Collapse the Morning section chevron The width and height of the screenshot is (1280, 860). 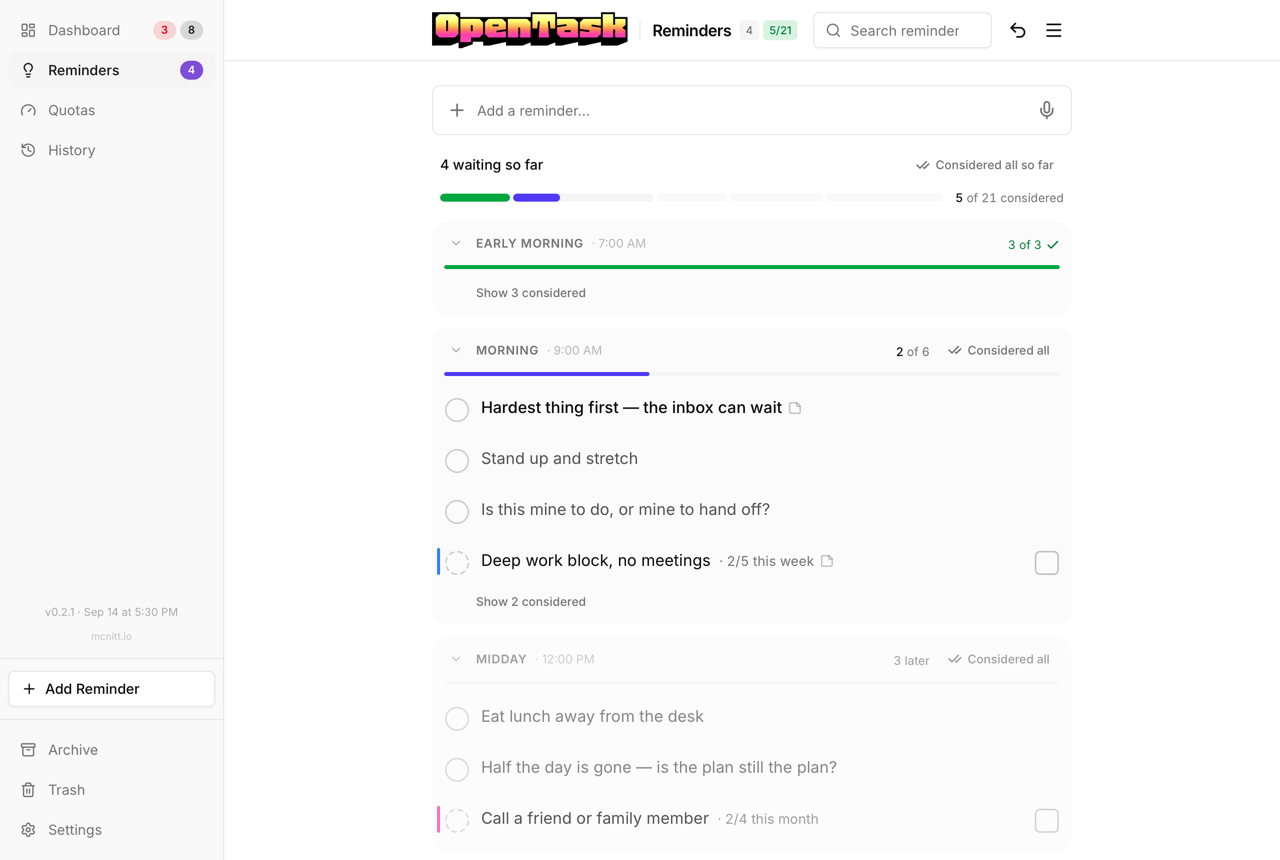[x=456, y=350]
